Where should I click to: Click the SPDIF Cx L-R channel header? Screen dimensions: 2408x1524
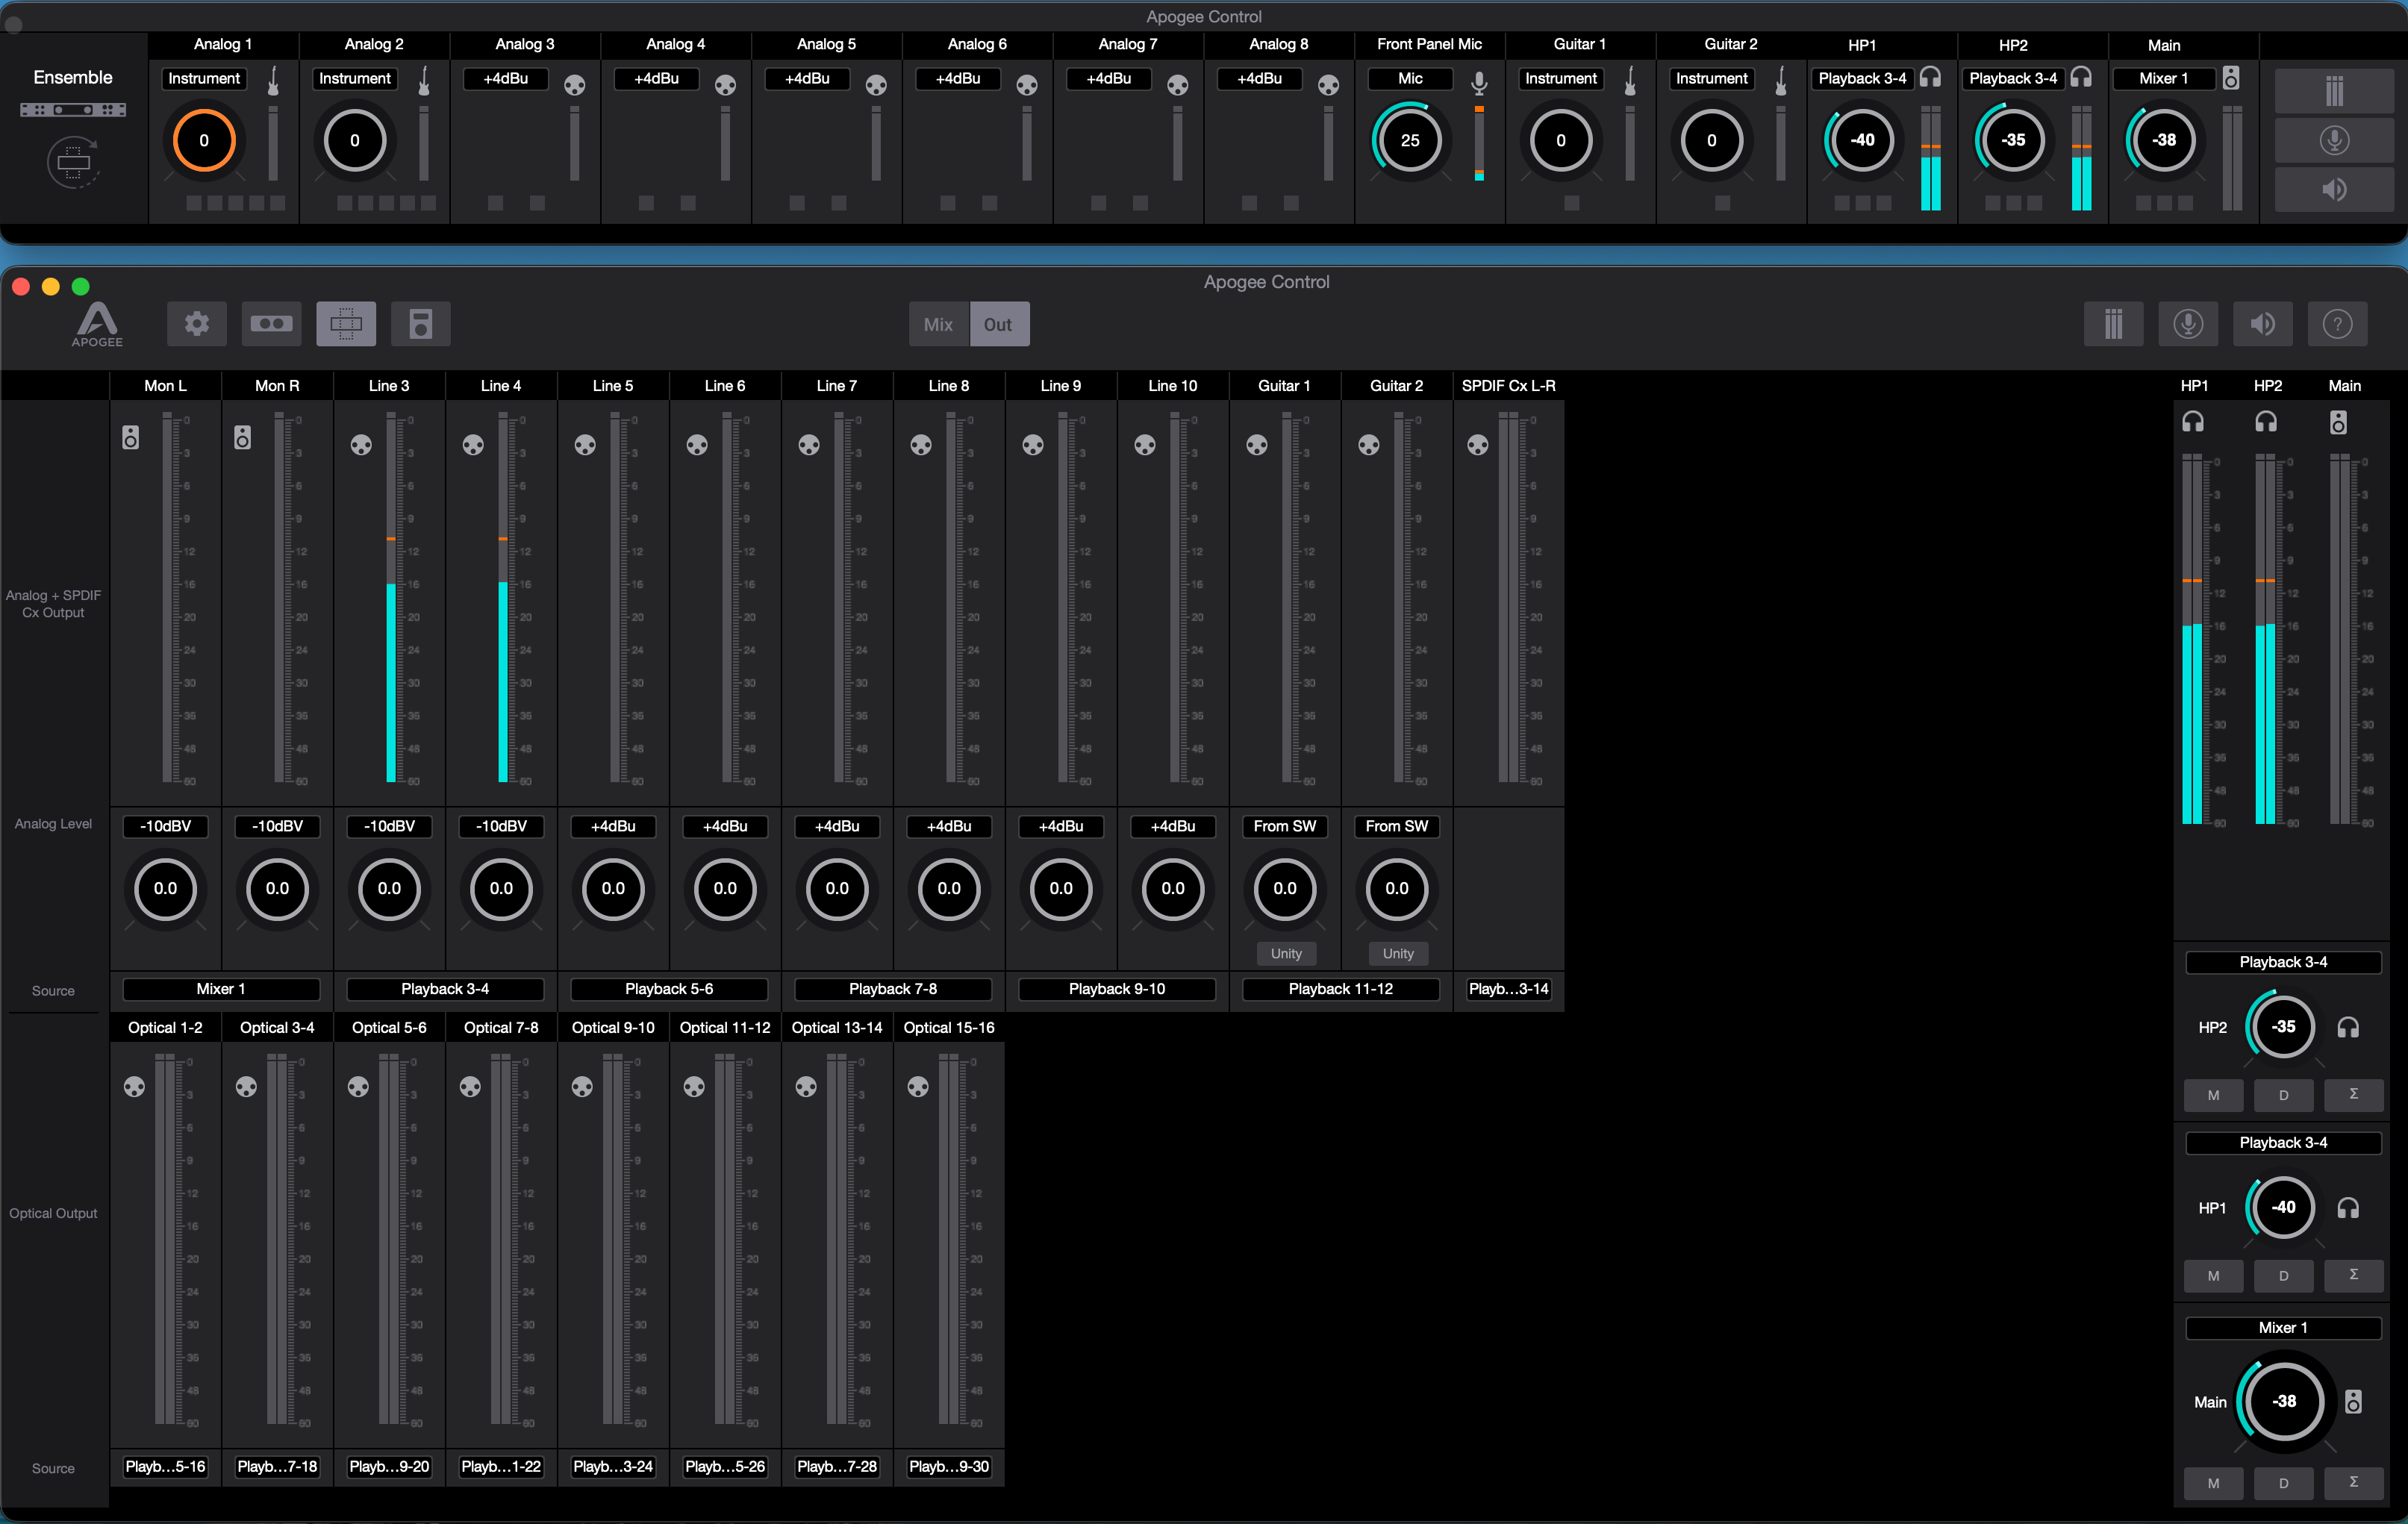pyautogui.click(x=1508, y=386)
